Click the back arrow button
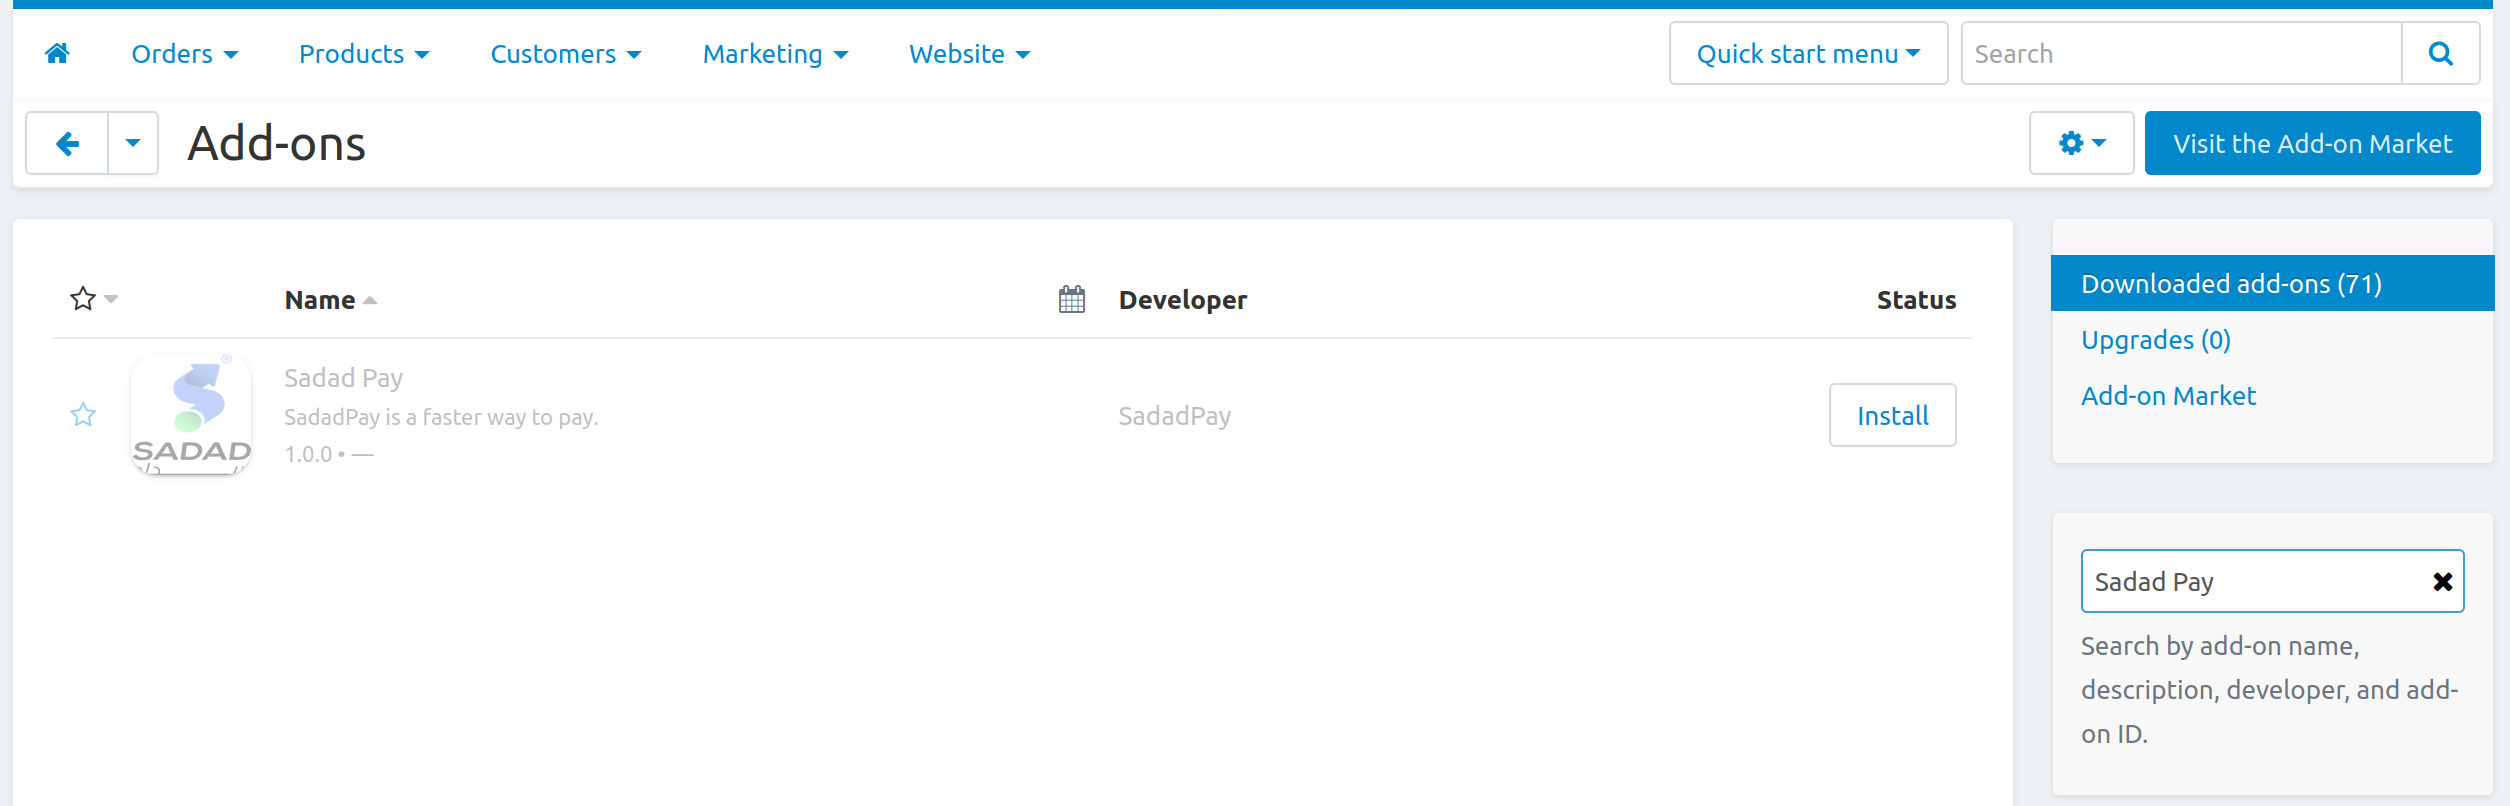 [67, 143]
